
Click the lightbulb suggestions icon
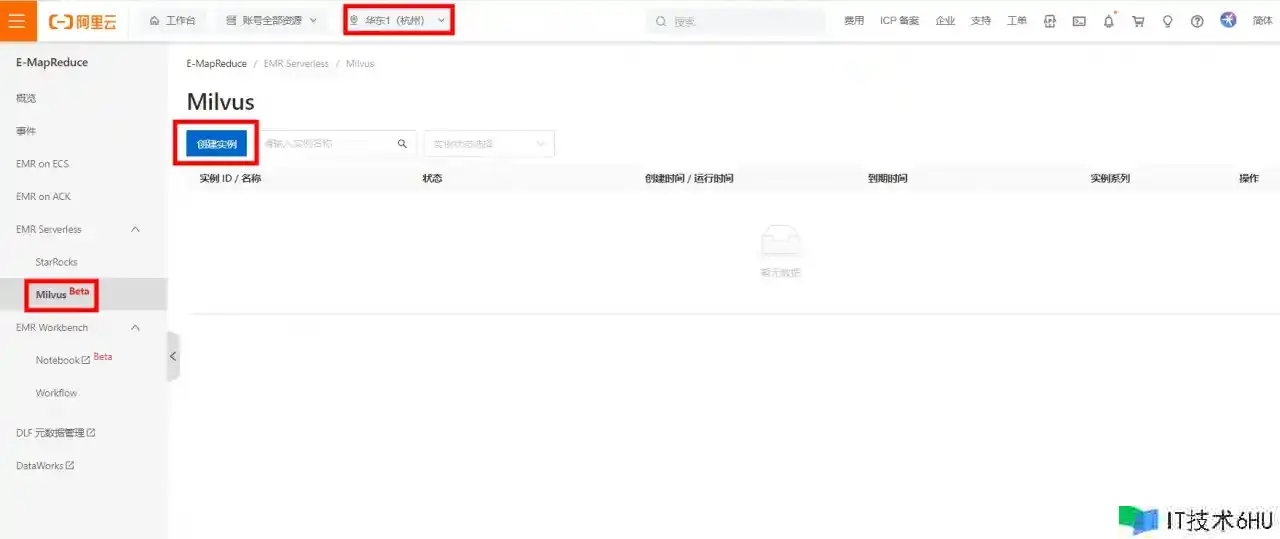click(x=1167, y=21)
